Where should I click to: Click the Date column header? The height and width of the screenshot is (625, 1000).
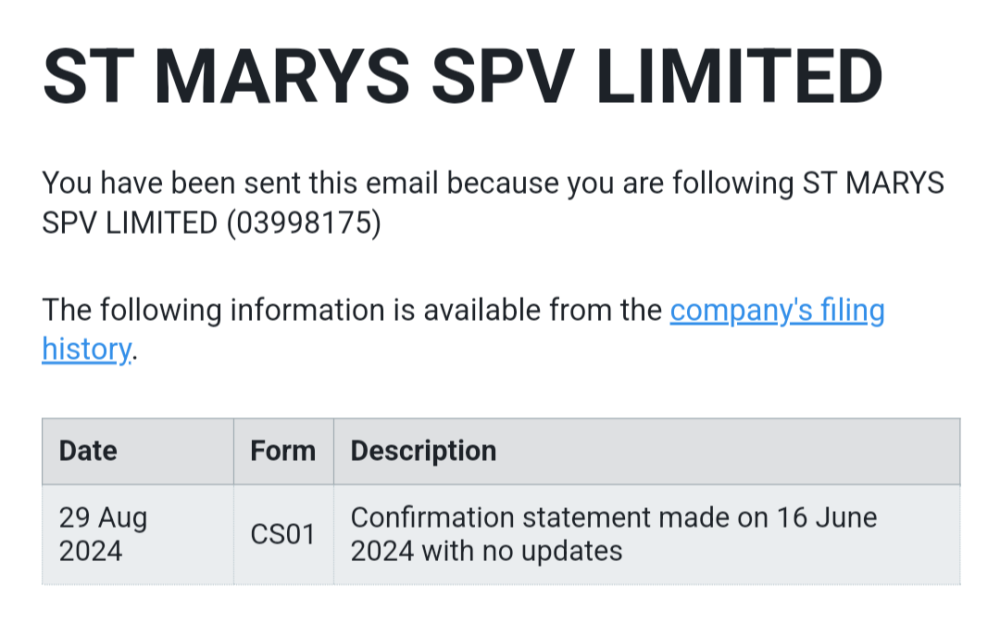[88, 451]
